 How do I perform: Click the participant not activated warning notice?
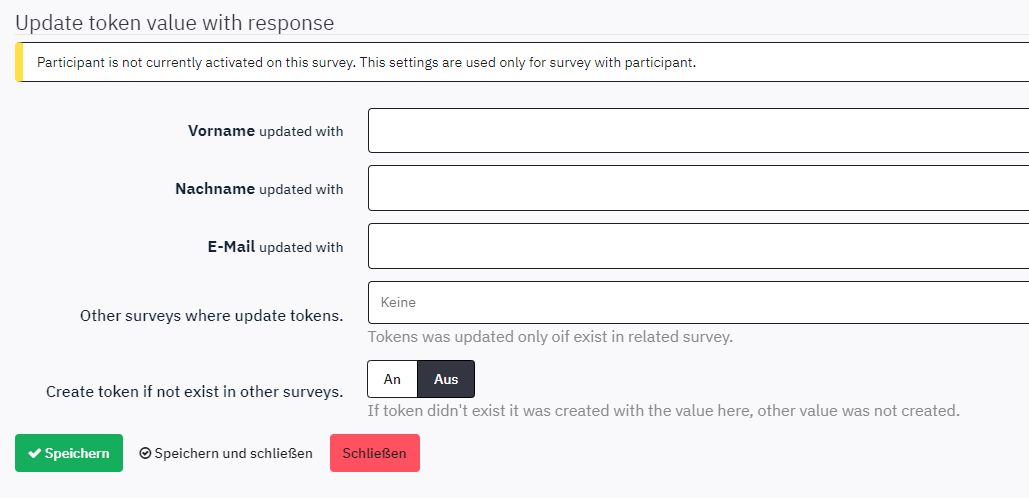tap(366, 62)
